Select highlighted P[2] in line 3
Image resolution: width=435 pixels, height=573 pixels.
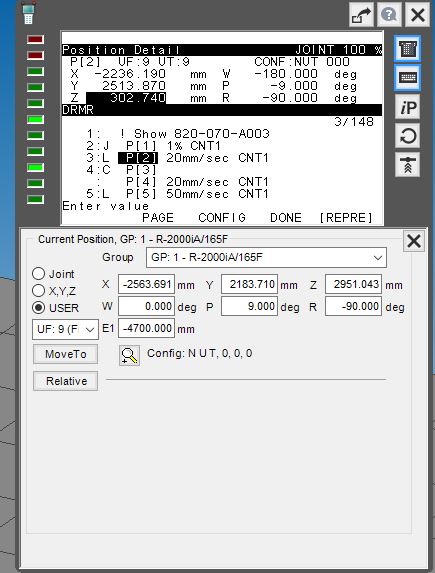coord(138,158)
